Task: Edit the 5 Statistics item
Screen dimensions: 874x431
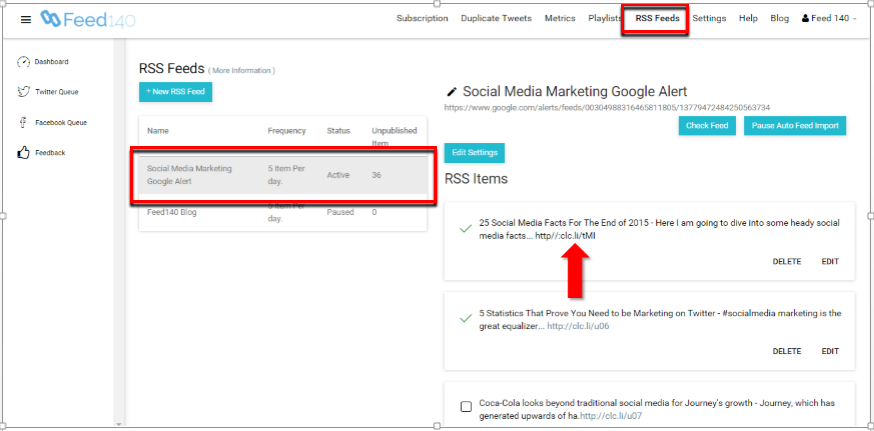Action: (830, 351)
